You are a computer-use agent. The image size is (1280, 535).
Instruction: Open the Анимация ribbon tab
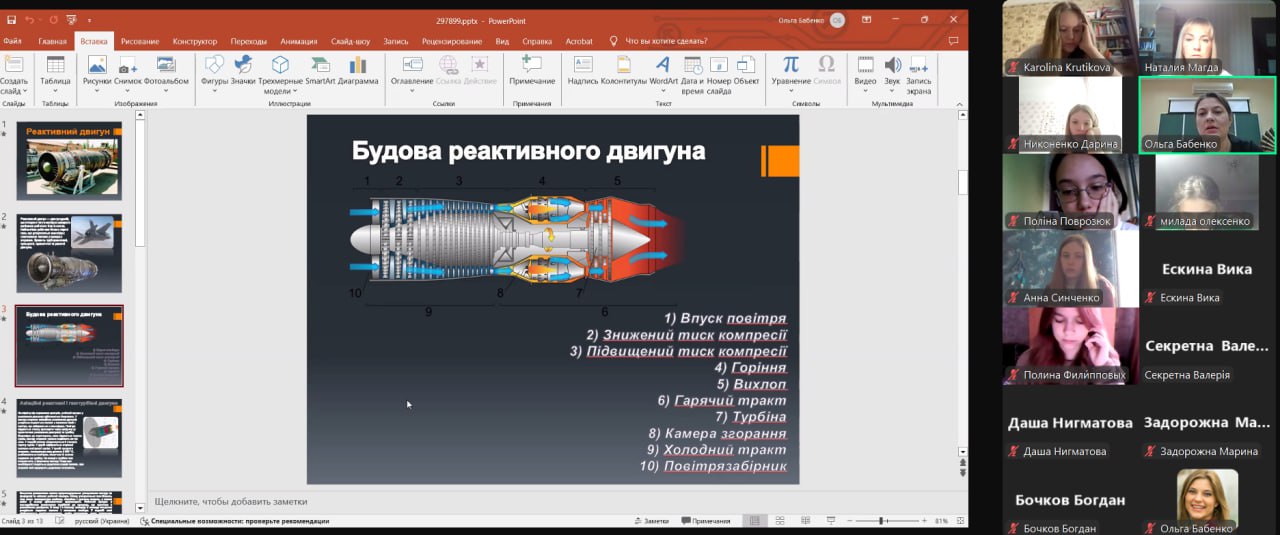298,41
